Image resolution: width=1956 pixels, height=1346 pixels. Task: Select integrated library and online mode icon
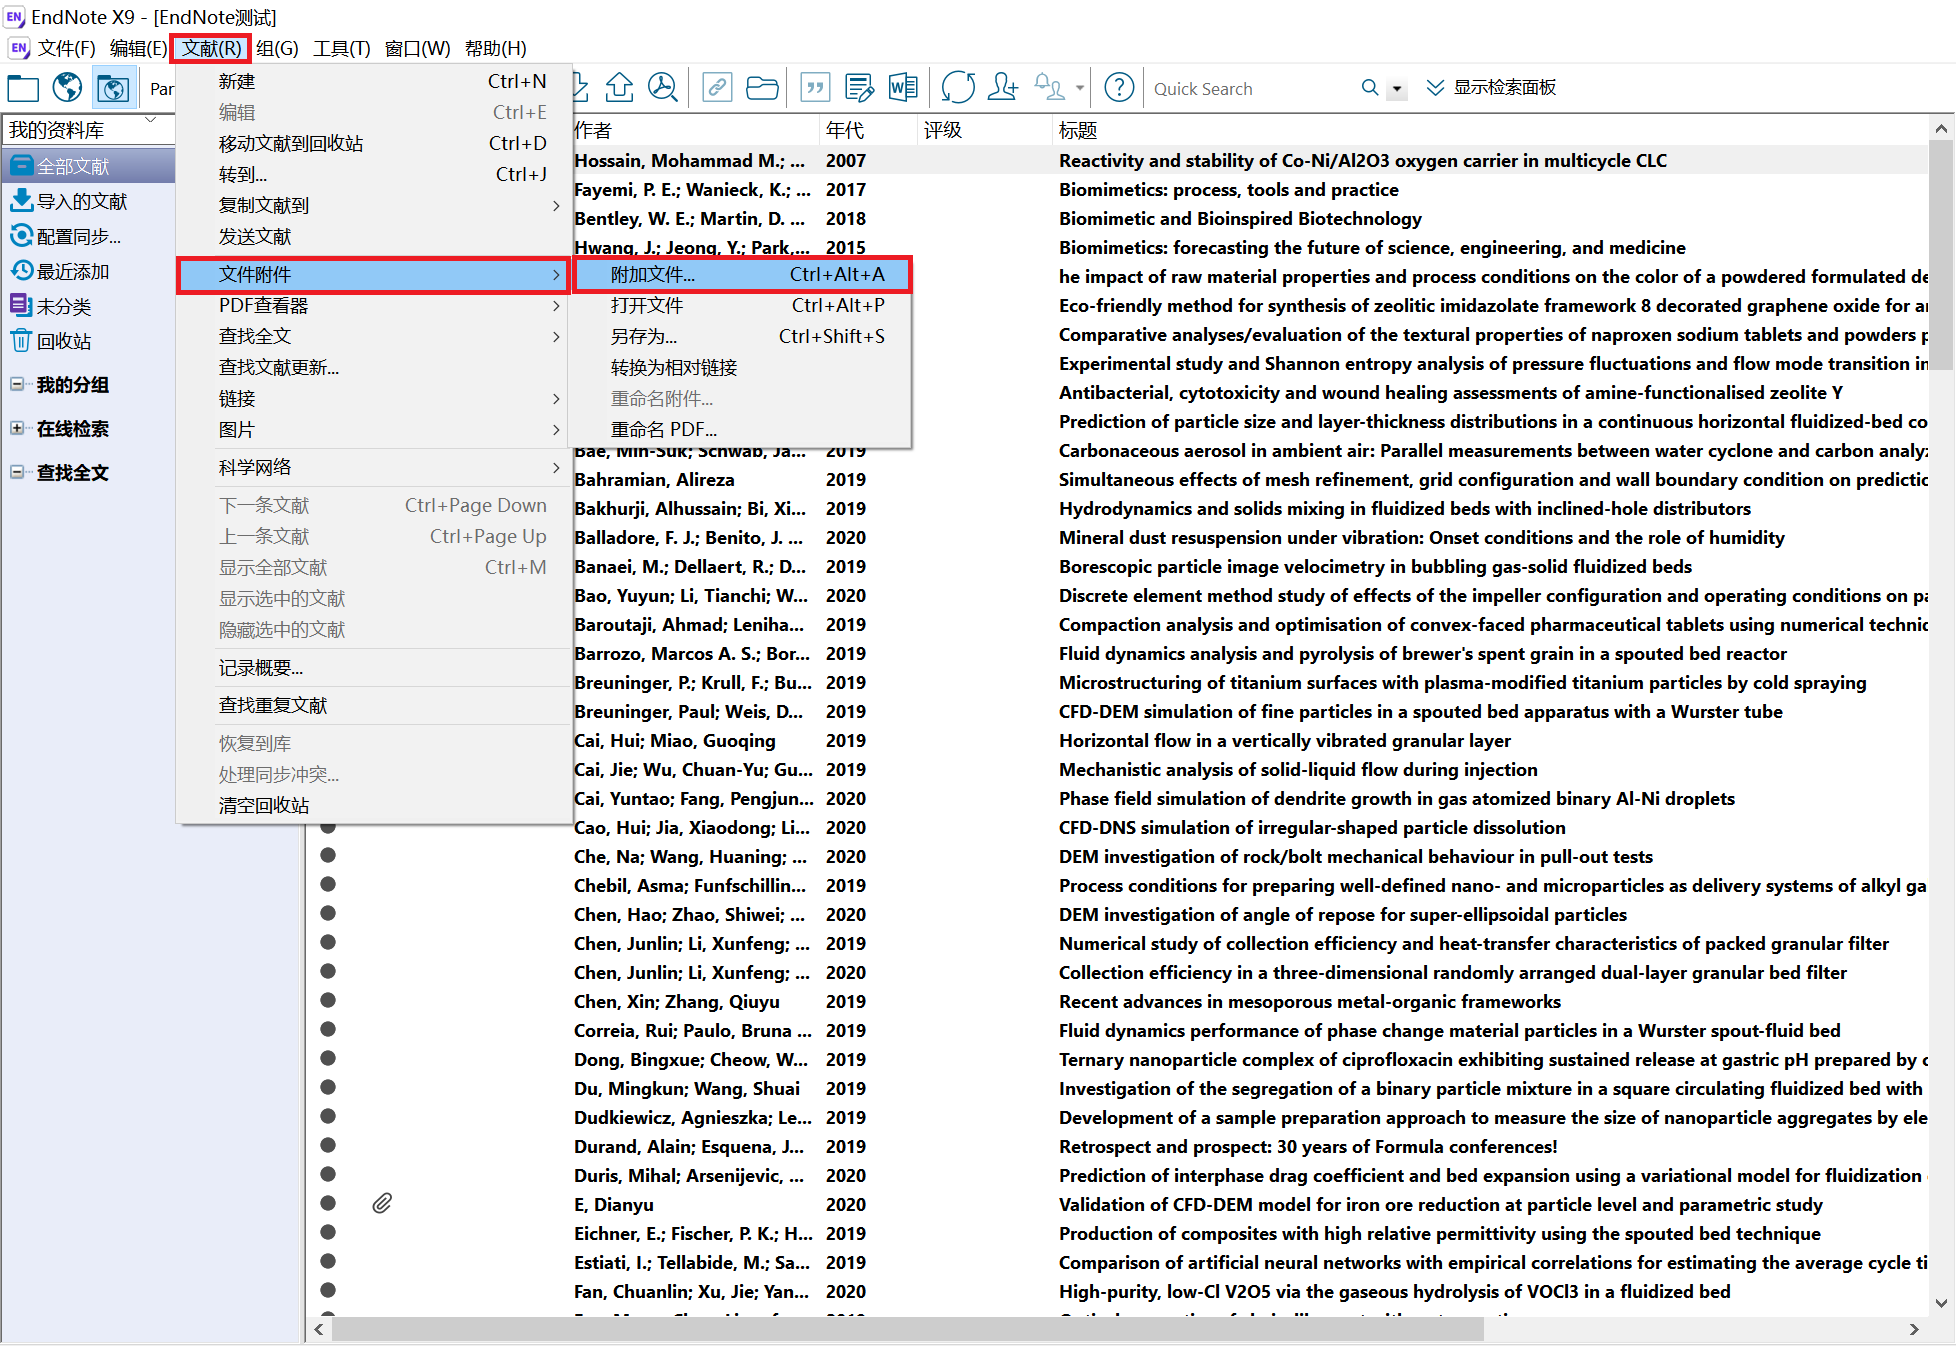coord(113,88)
